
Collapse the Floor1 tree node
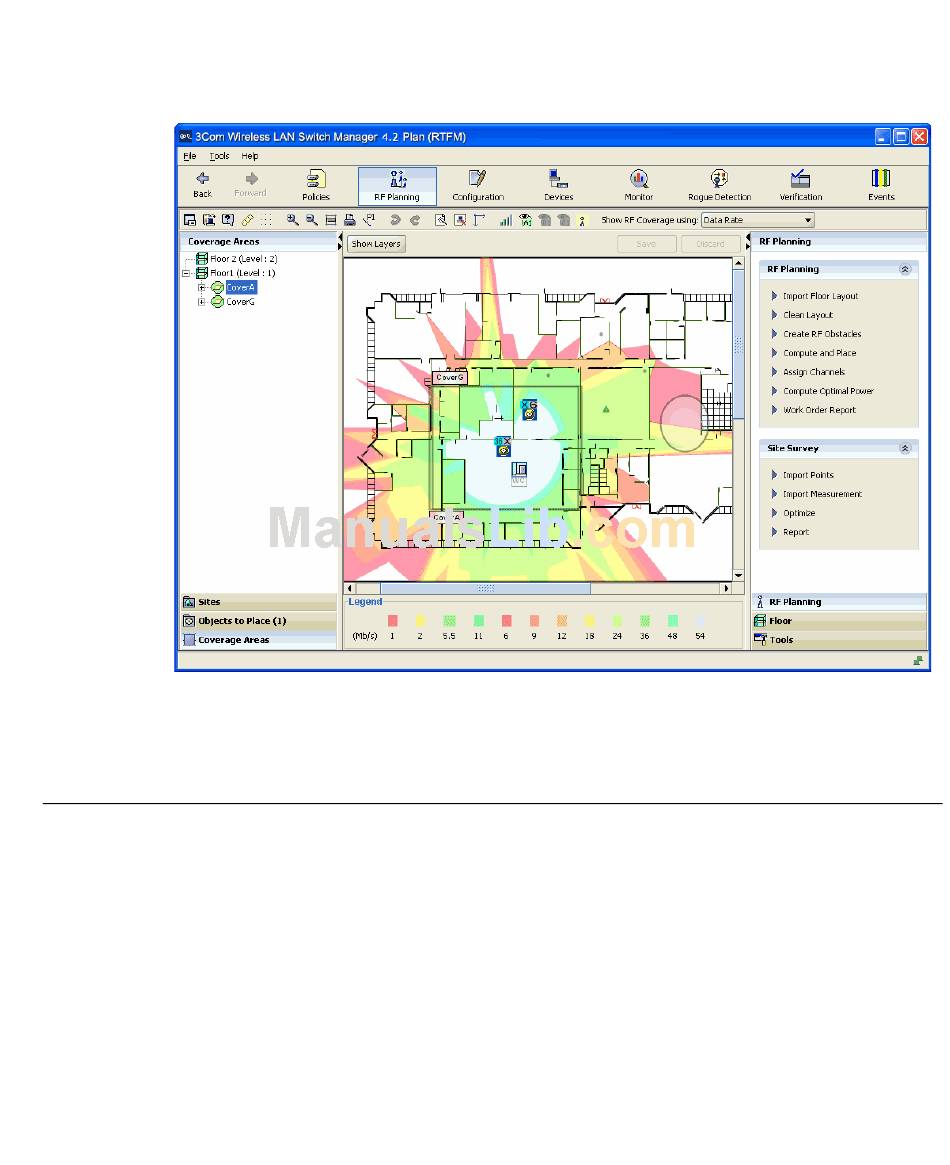pos(186,273)
